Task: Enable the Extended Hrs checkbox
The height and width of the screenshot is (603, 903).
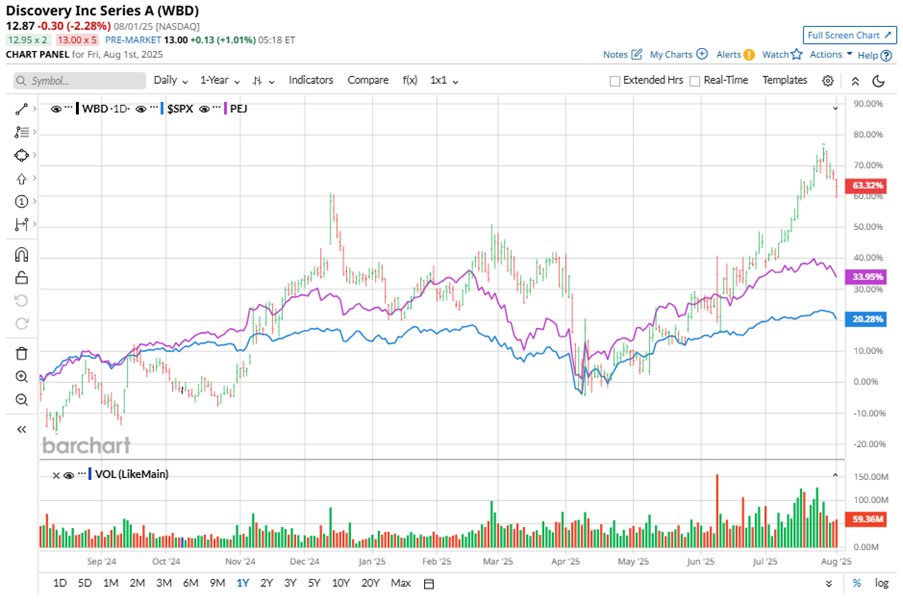Action: pyautogui.click(x=614, y=81)
